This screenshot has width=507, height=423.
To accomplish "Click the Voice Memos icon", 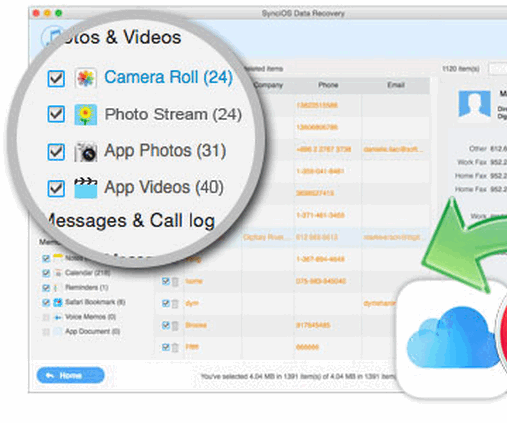I will [58, 317].
